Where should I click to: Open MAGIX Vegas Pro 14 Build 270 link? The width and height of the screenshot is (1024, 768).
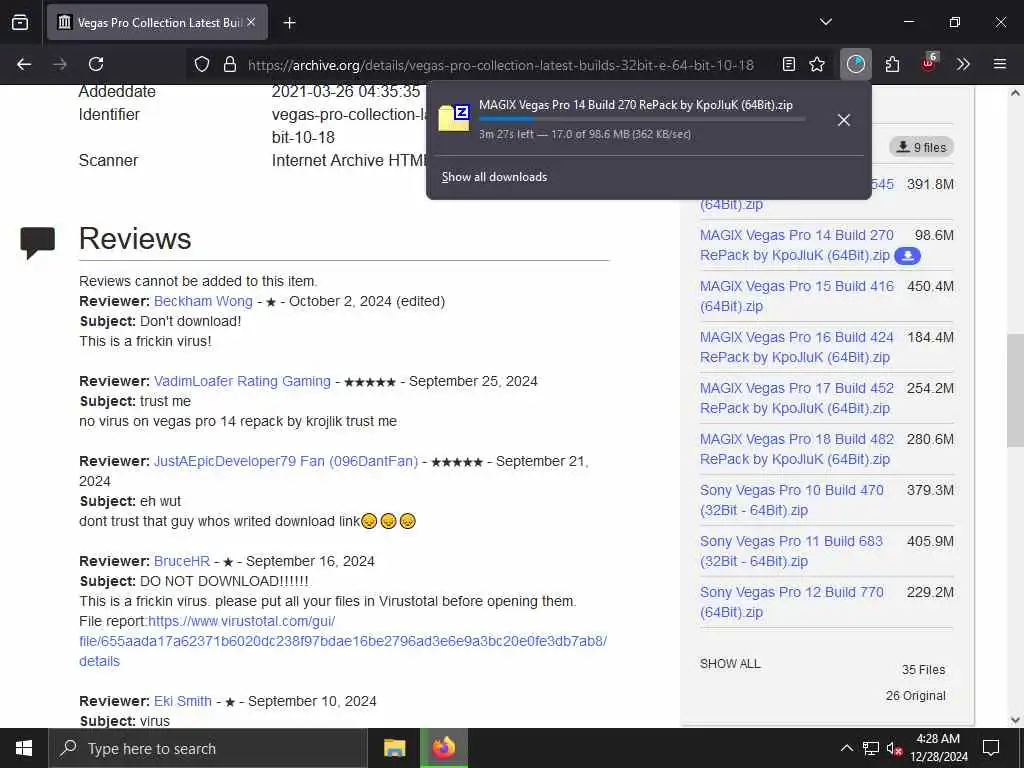tap(797, 245)
